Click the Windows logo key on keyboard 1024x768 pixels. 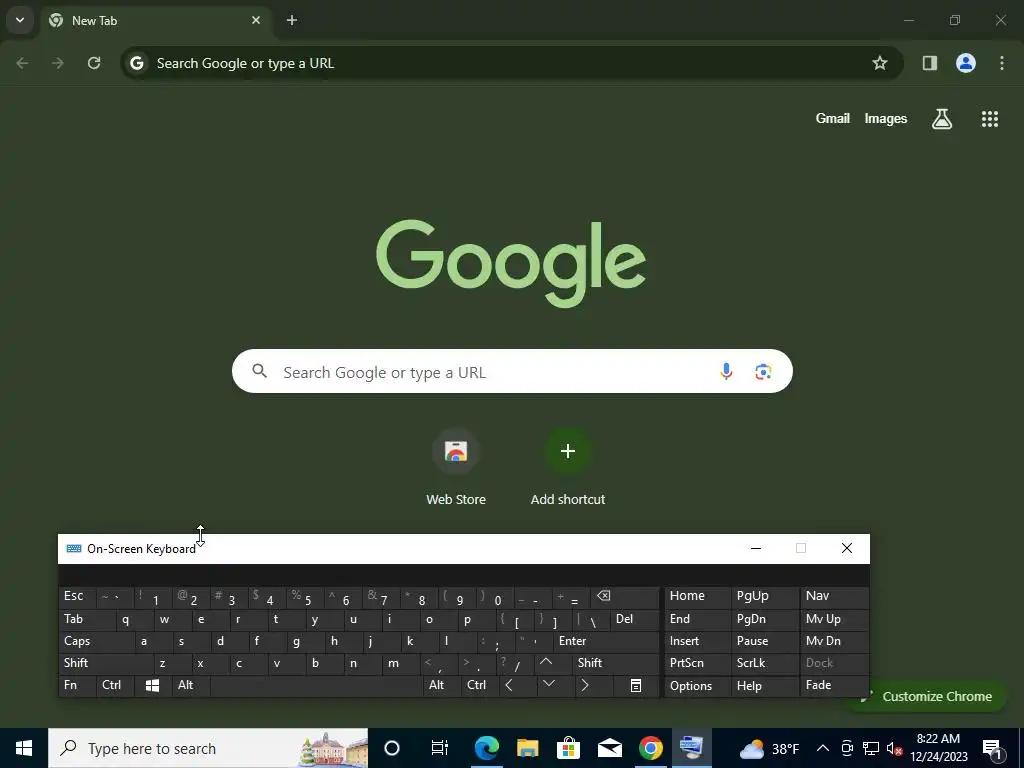tap(153, 686)
